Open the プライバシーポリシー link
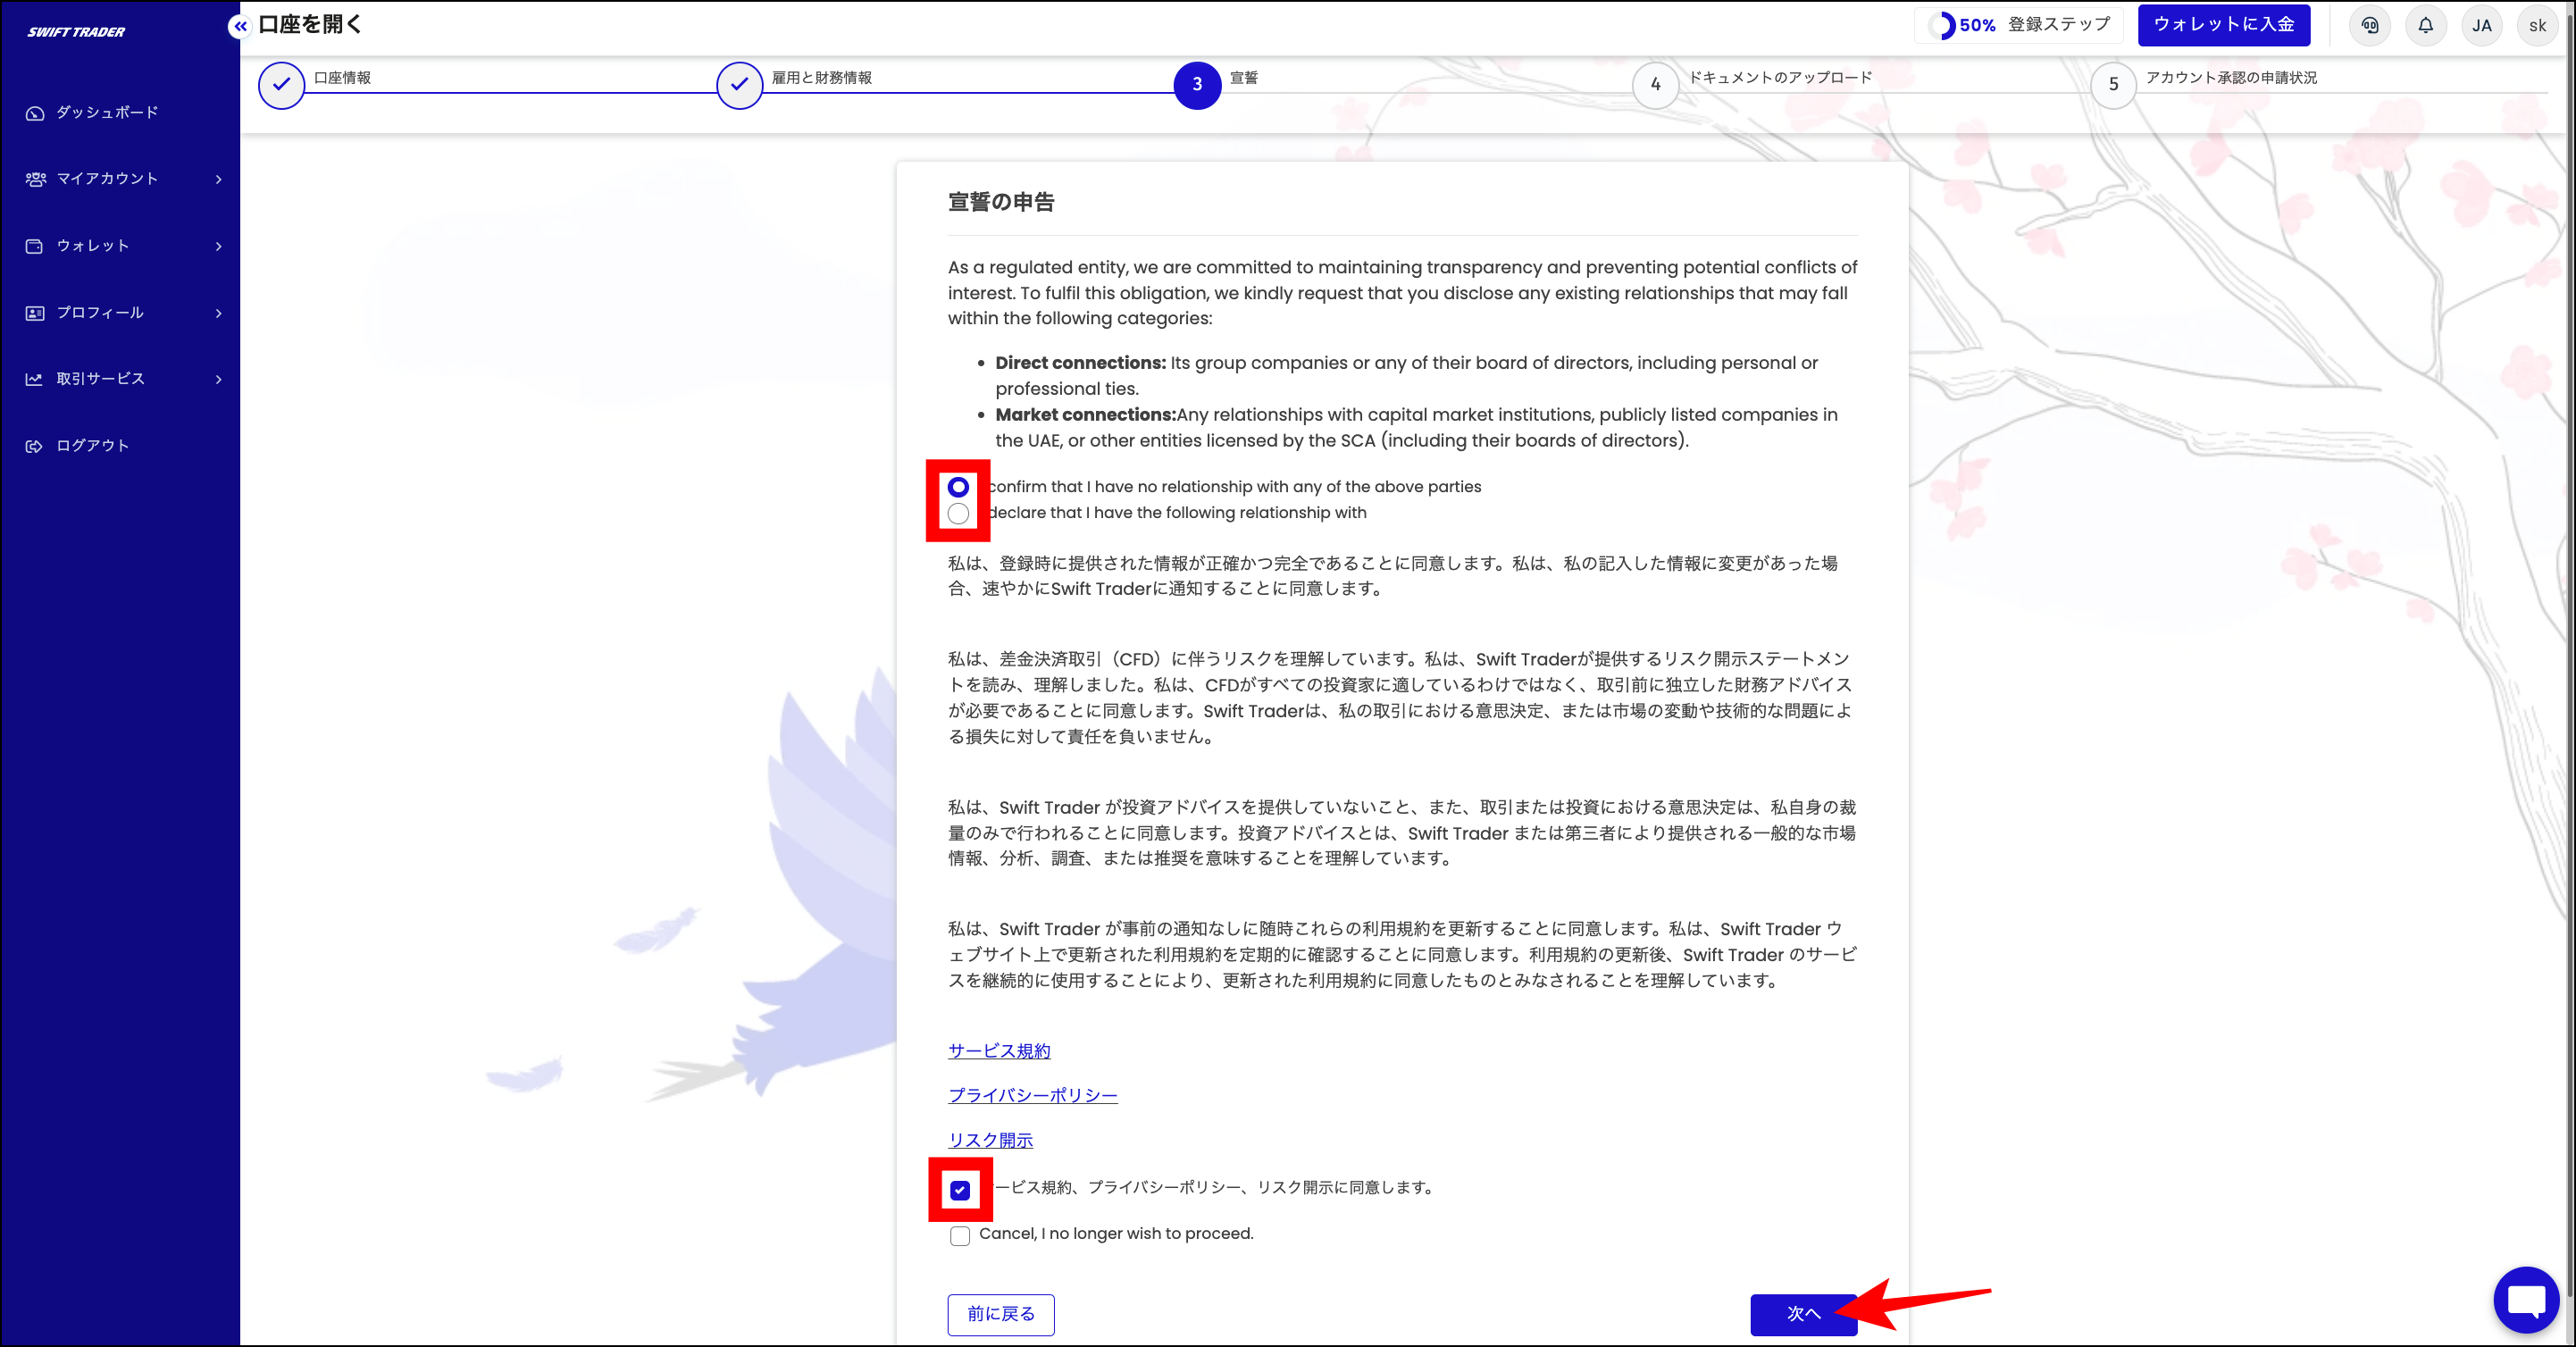Image resolution: width=2576 pixels, height=1347 pixels. coord(1032,1095)
